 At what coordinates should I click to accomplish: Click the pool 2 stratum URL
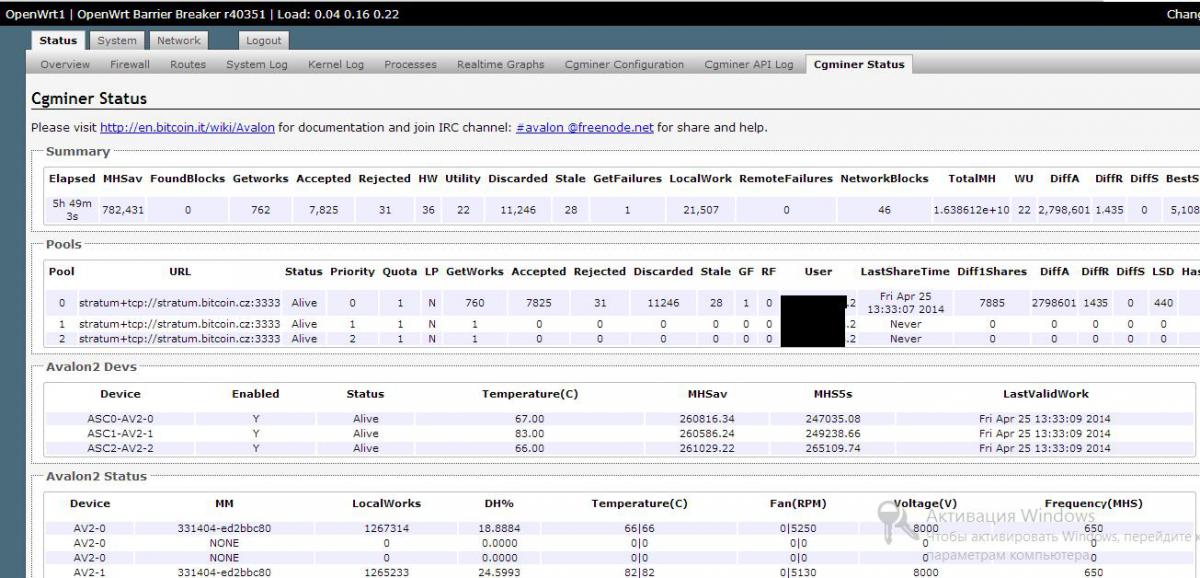[179, 339]
